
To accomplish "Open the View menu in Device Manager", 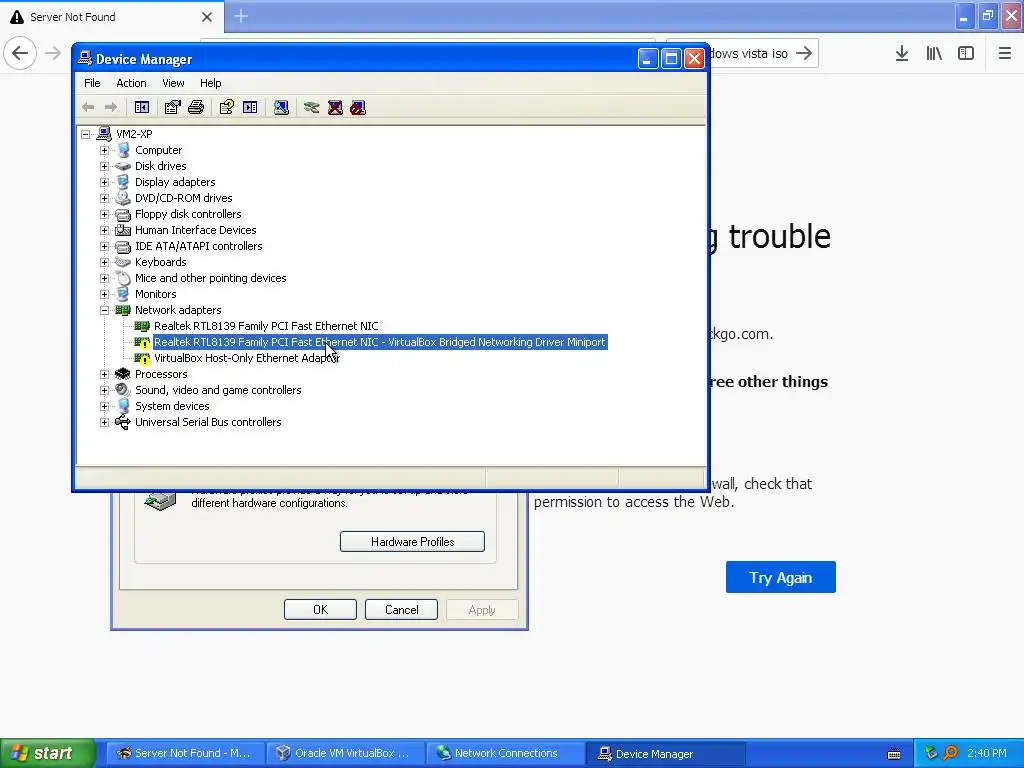I will pyautogui.click(x=173, y=83).
